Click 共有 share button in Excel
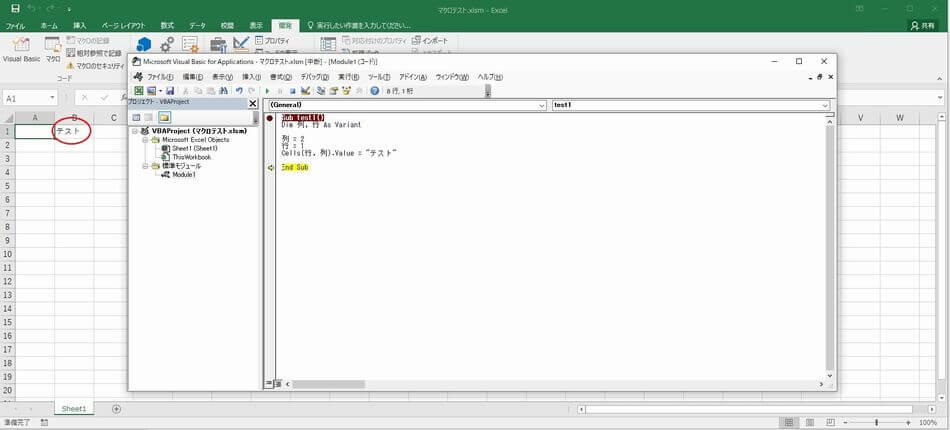 [922, 26]
